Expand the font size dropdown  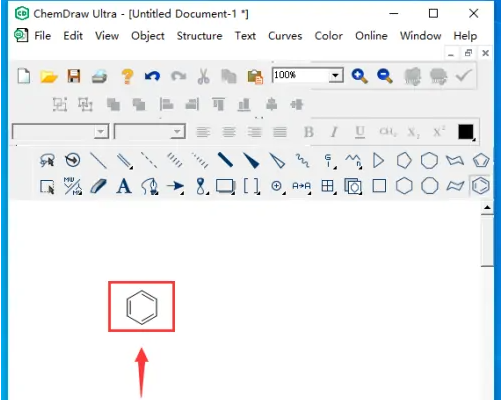[x=177, y=132]
